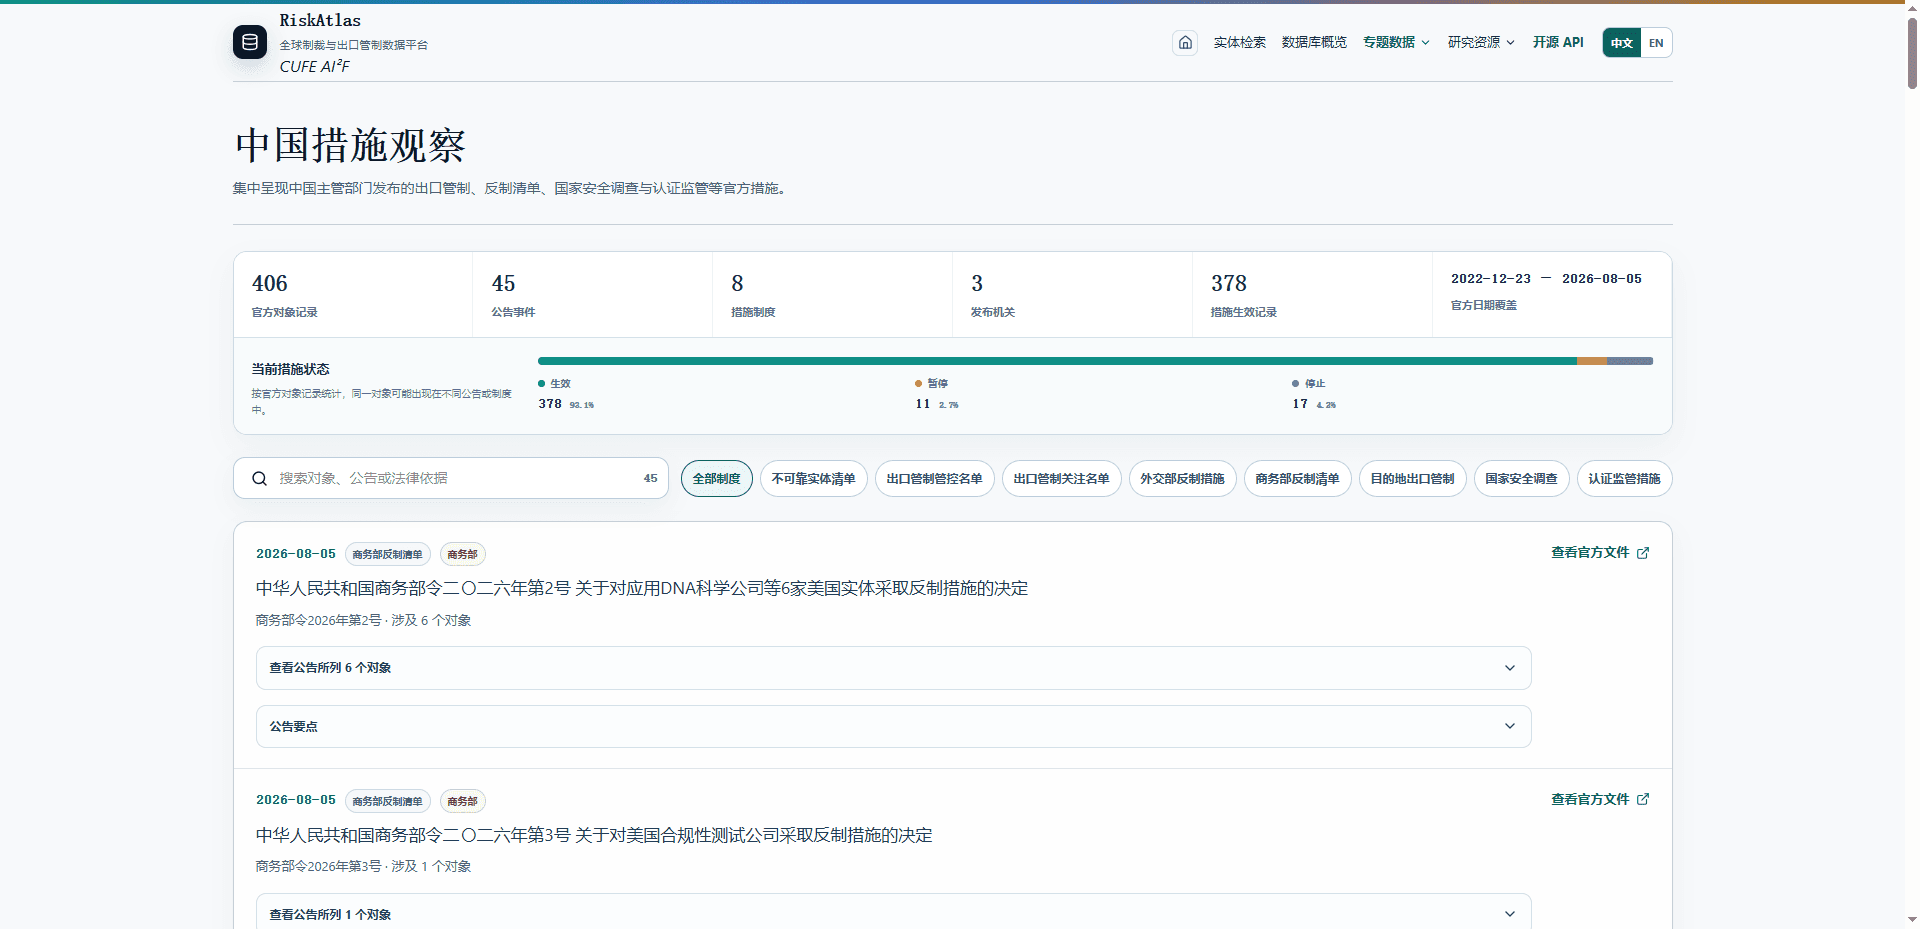This screenshot has width=1920, height=929.
Task: Click the 商务部 tag on 第2号 announcement
Action: 462,554
